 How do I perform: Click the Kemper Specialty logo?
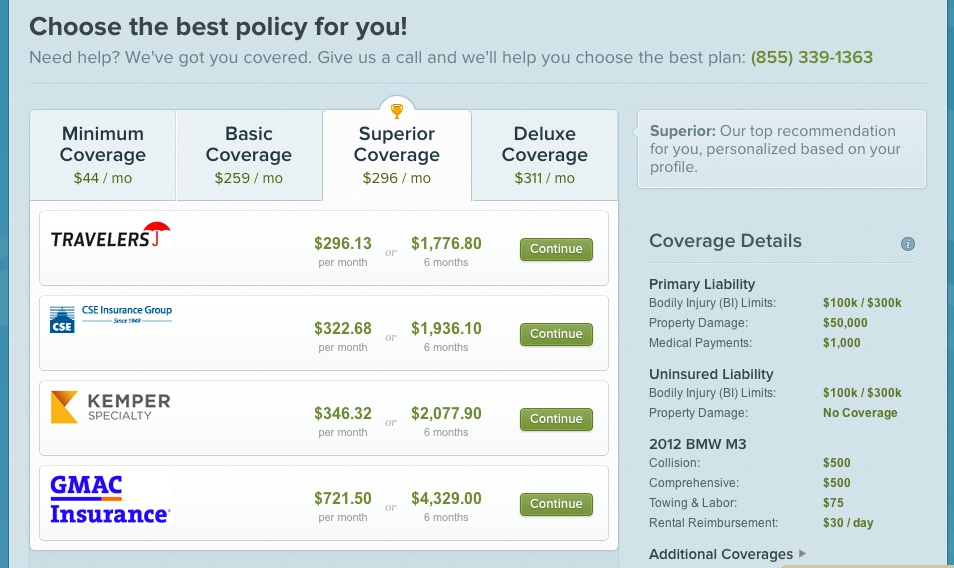click(110, 407)
